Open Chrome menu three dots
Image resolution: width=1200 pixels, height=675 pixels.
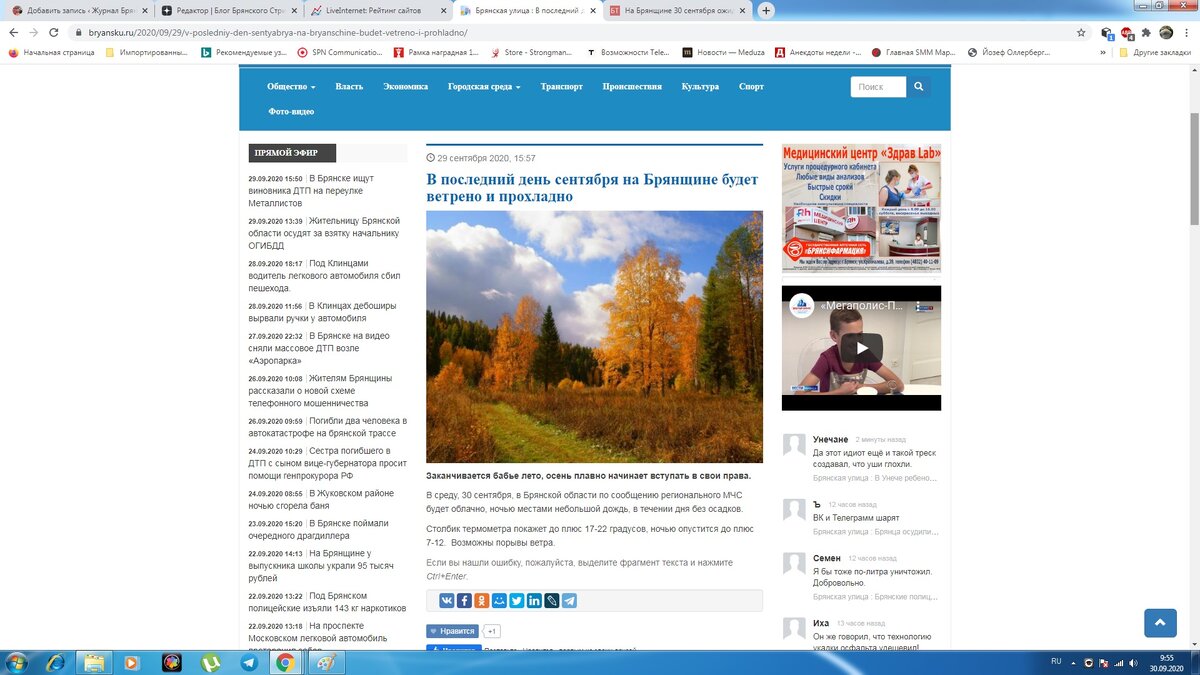pyautogui.click(x=1187, y=32)
